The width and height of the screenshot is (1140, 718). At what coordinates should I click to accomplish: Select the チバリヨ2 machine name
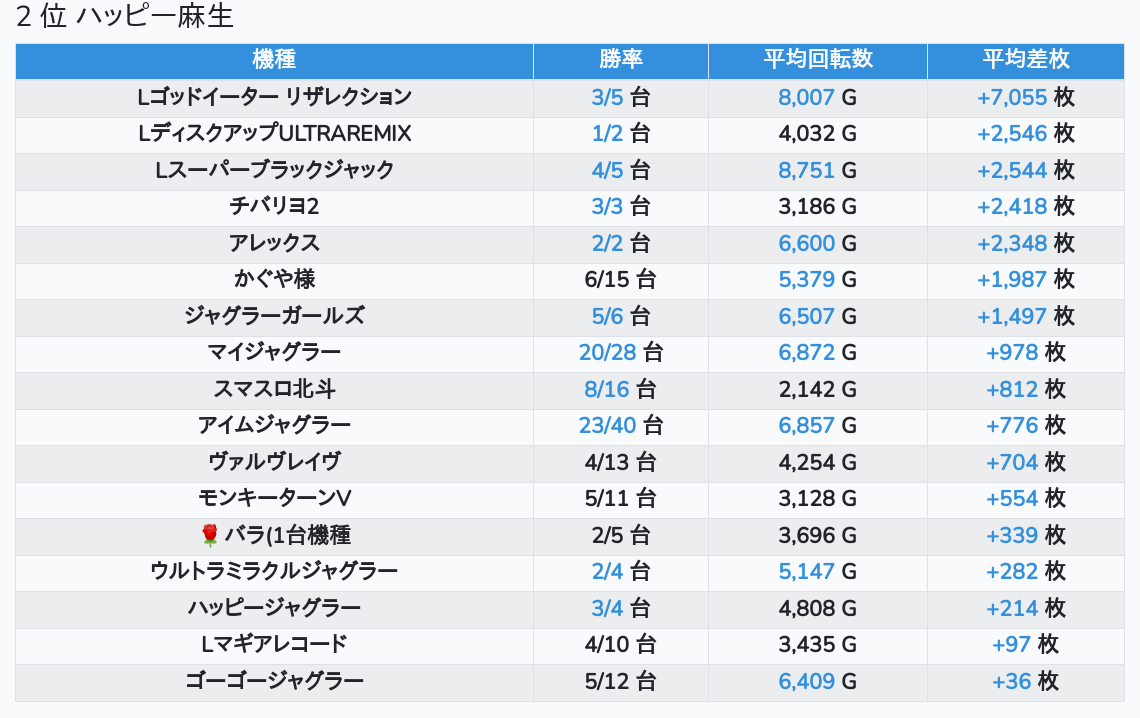(274, 207)
